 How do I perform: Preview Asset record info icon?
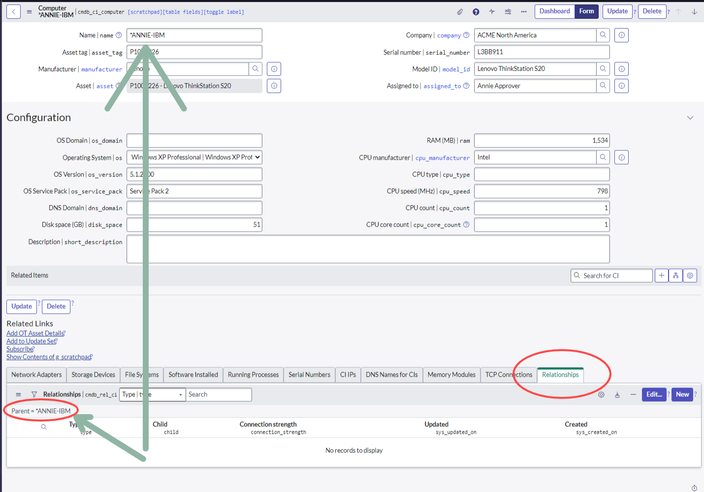tap(274, 86)
